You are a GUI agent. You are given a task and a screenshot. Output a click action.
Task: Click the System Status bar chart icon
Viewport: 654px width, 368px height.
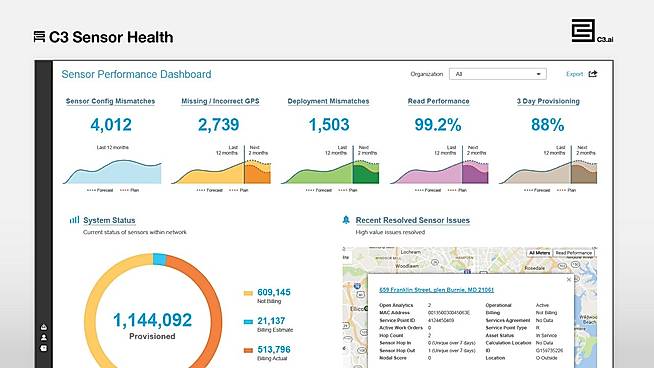pyautogui.click(x=74, y=219)
